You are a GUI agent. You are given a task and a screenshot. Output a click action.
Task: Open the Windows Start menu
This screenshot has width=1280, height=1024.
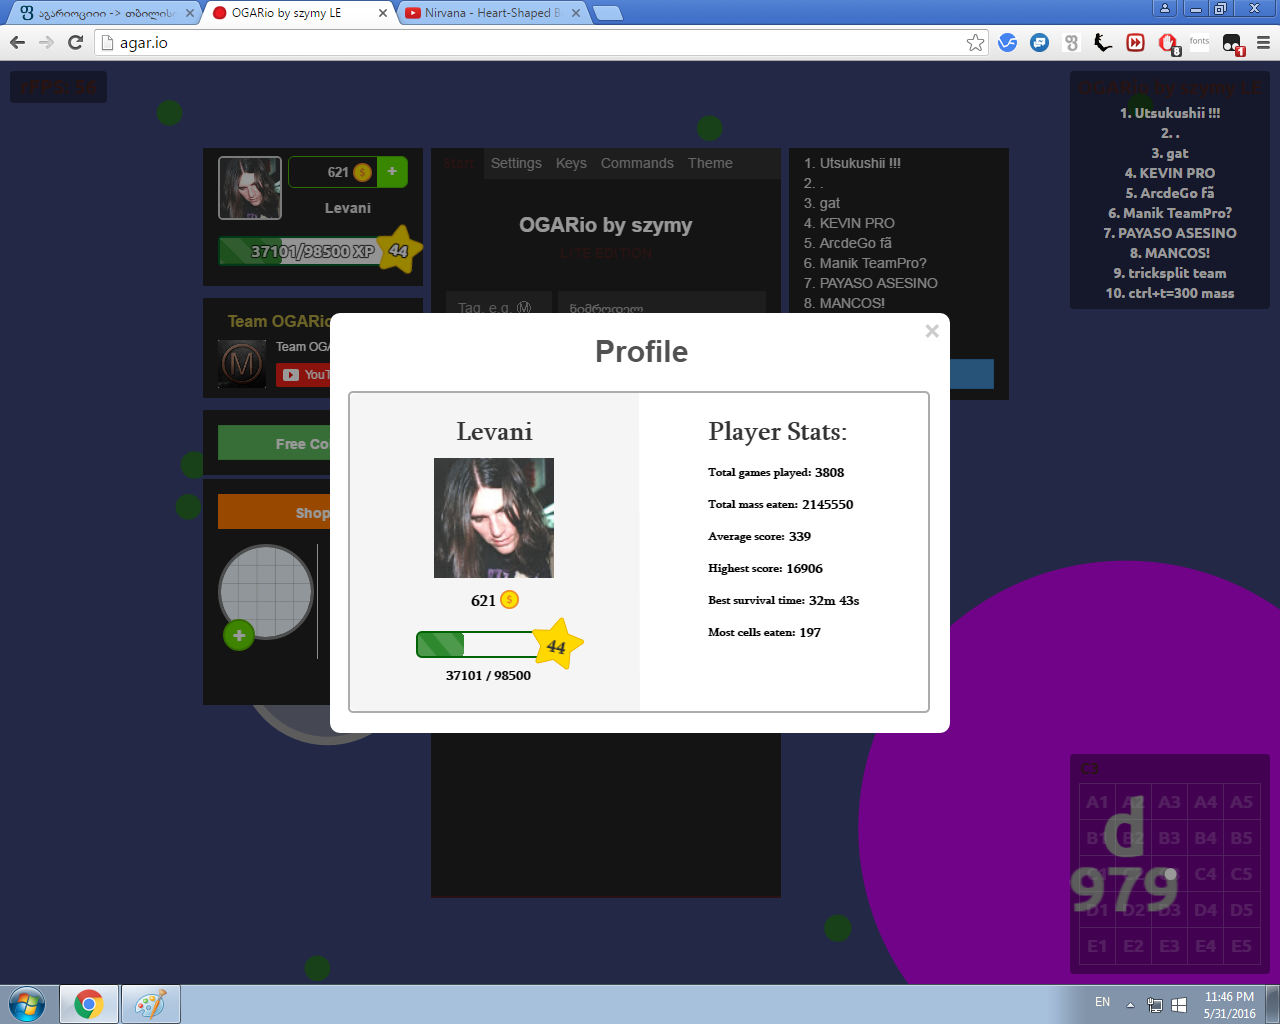26,1003
